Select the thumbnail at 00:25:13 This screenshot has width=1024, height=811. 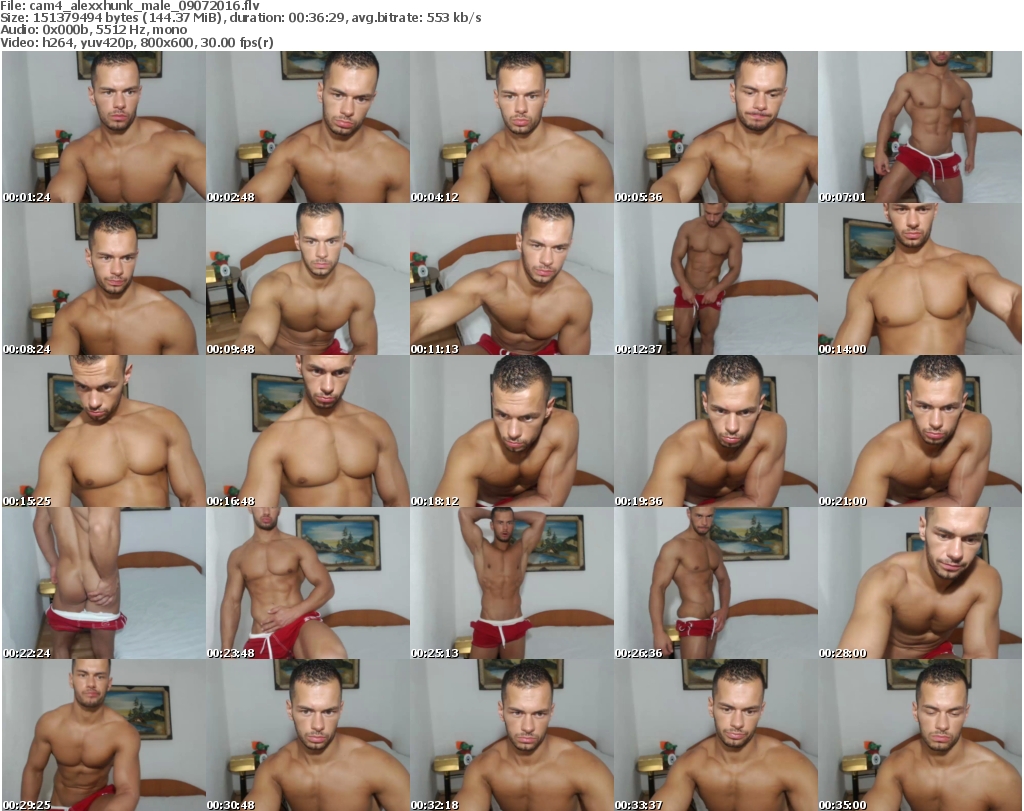[x=511, y=583]
